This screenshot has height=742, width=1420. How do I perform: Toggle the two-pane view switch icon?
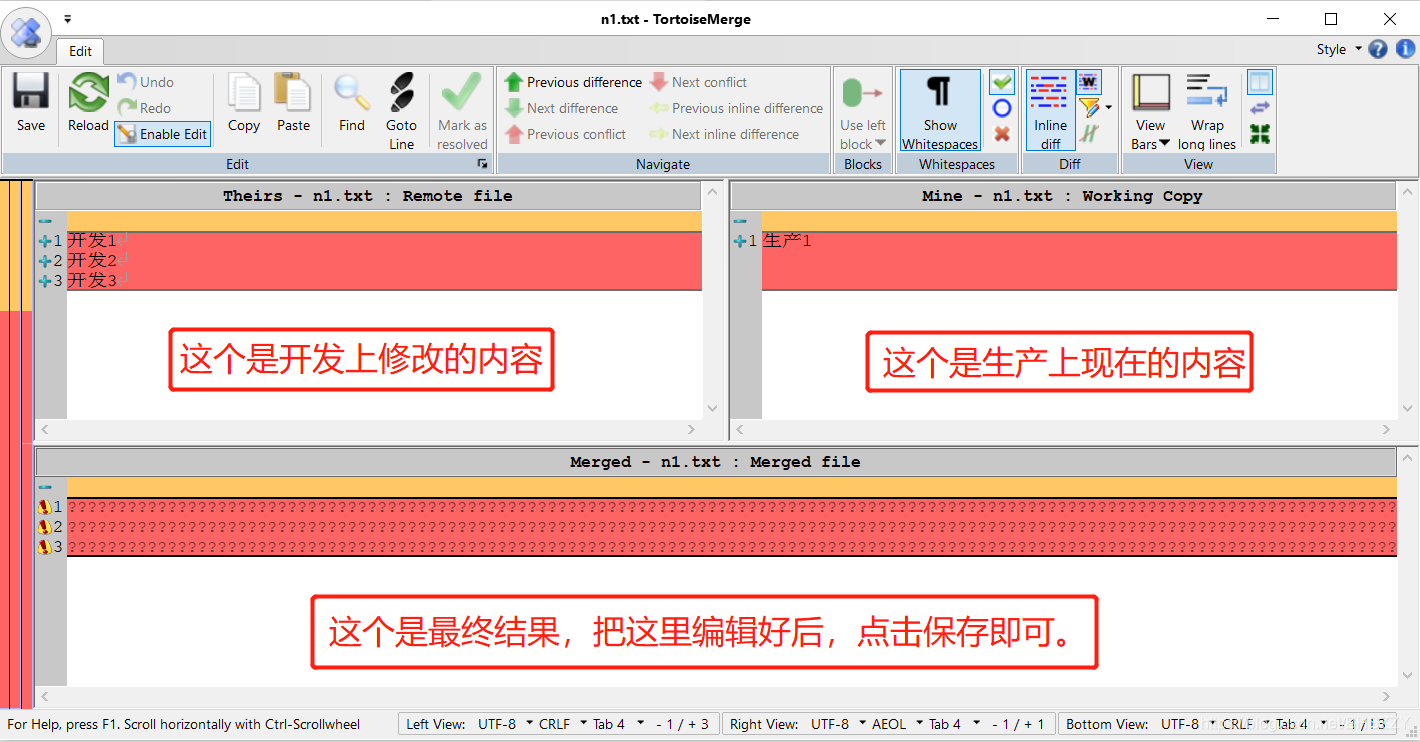[1260, 82]
